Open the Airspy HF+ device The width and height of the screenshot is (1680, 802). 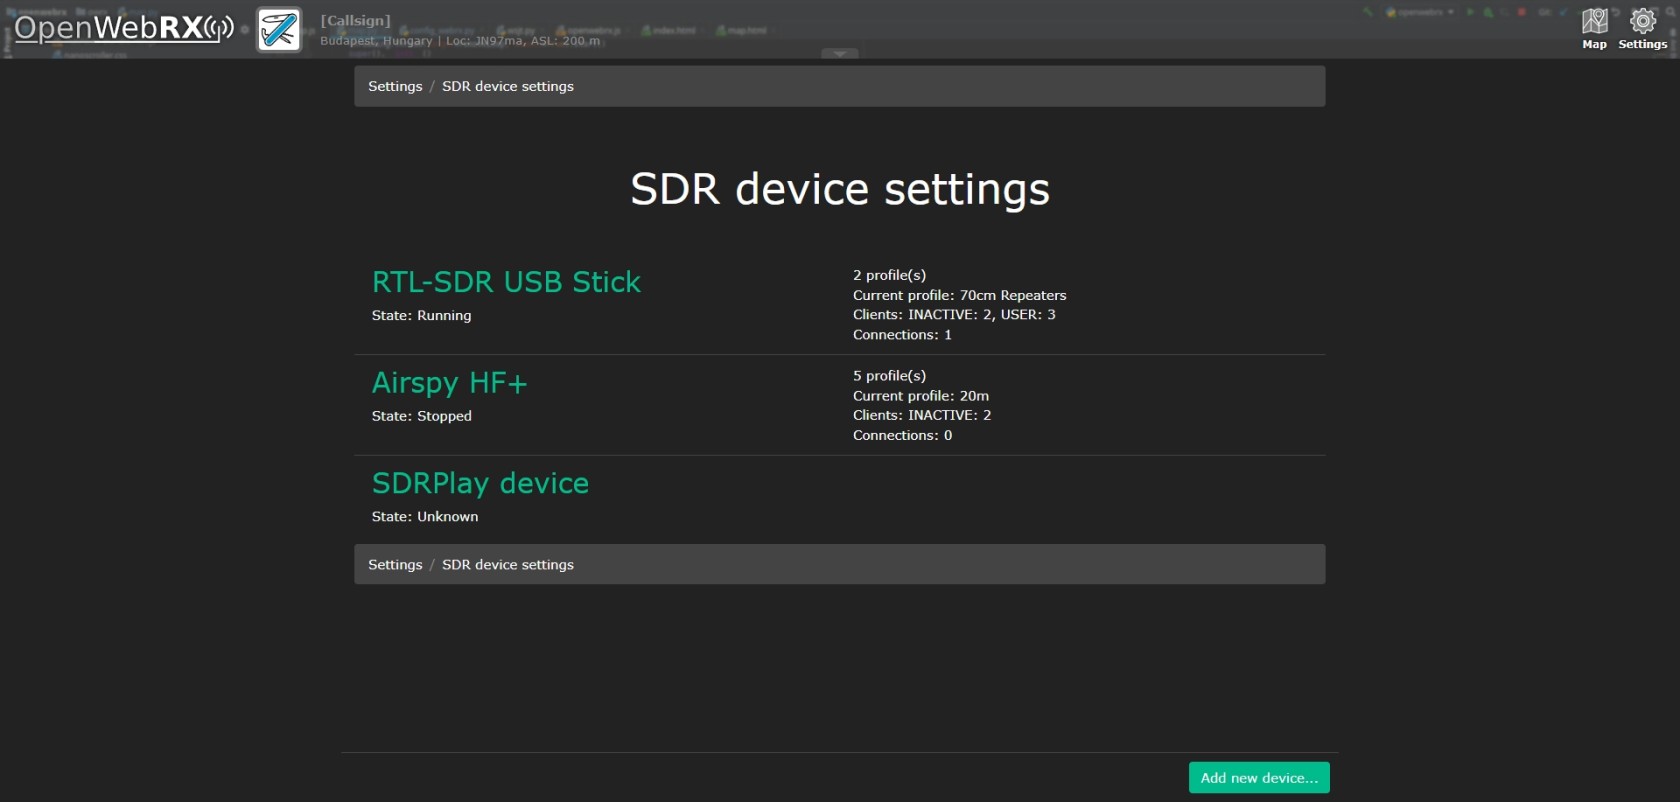pyautogui.click(x=449, y=383)
